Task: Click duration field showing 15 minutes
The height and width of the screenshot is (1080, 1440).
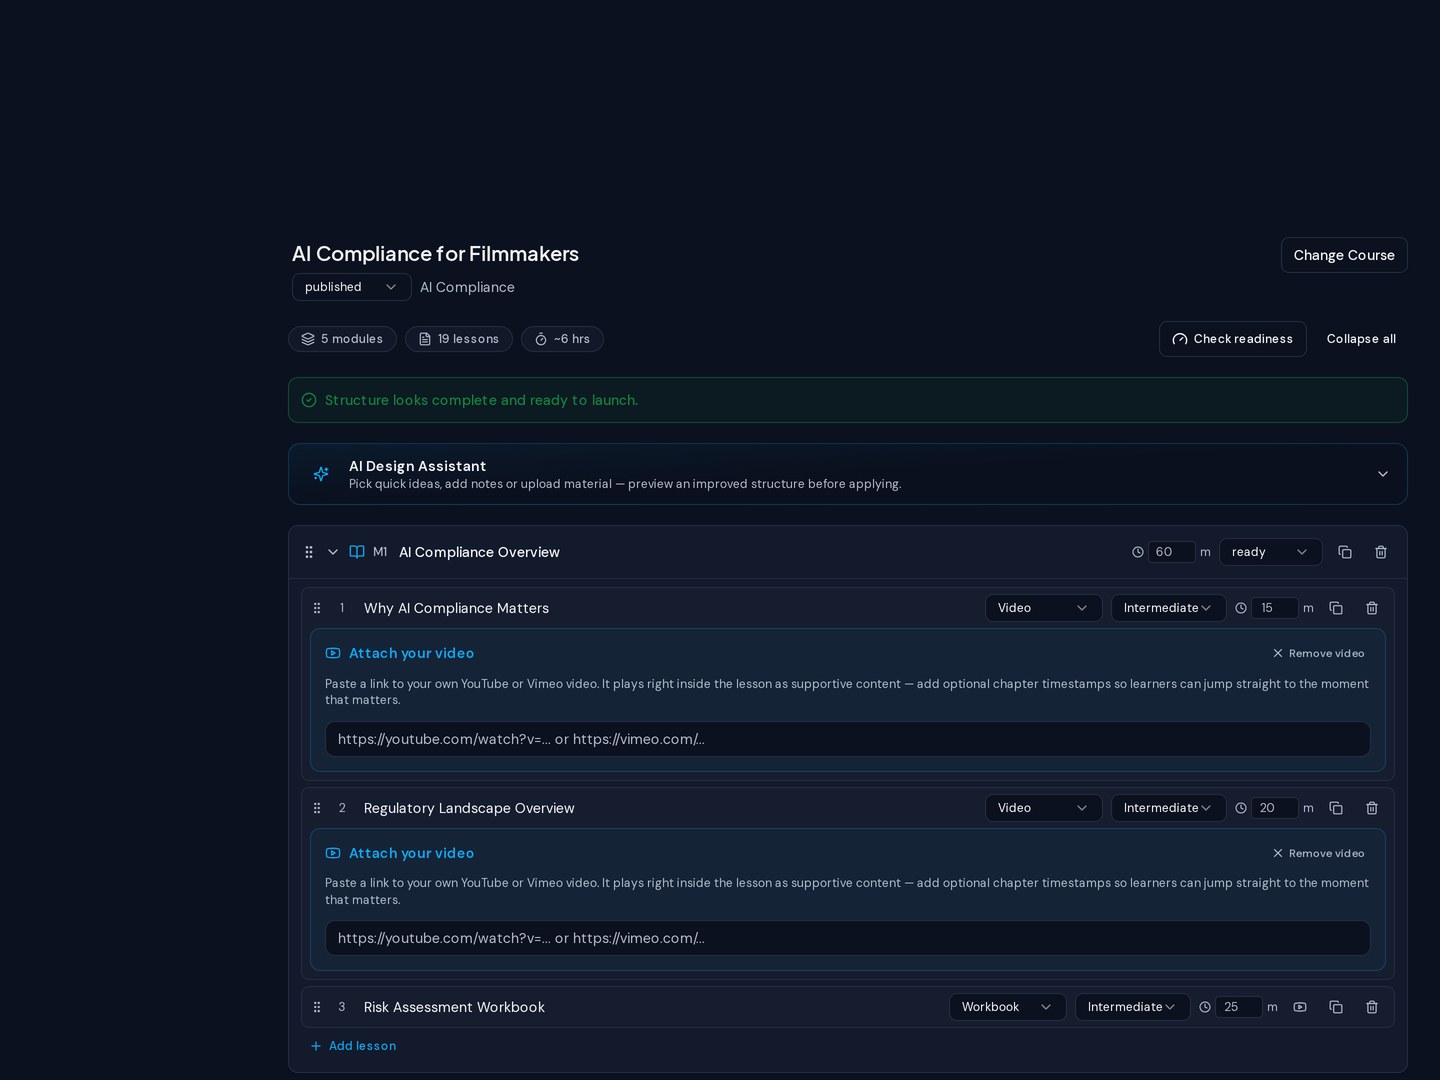Action: point(1275,608)
